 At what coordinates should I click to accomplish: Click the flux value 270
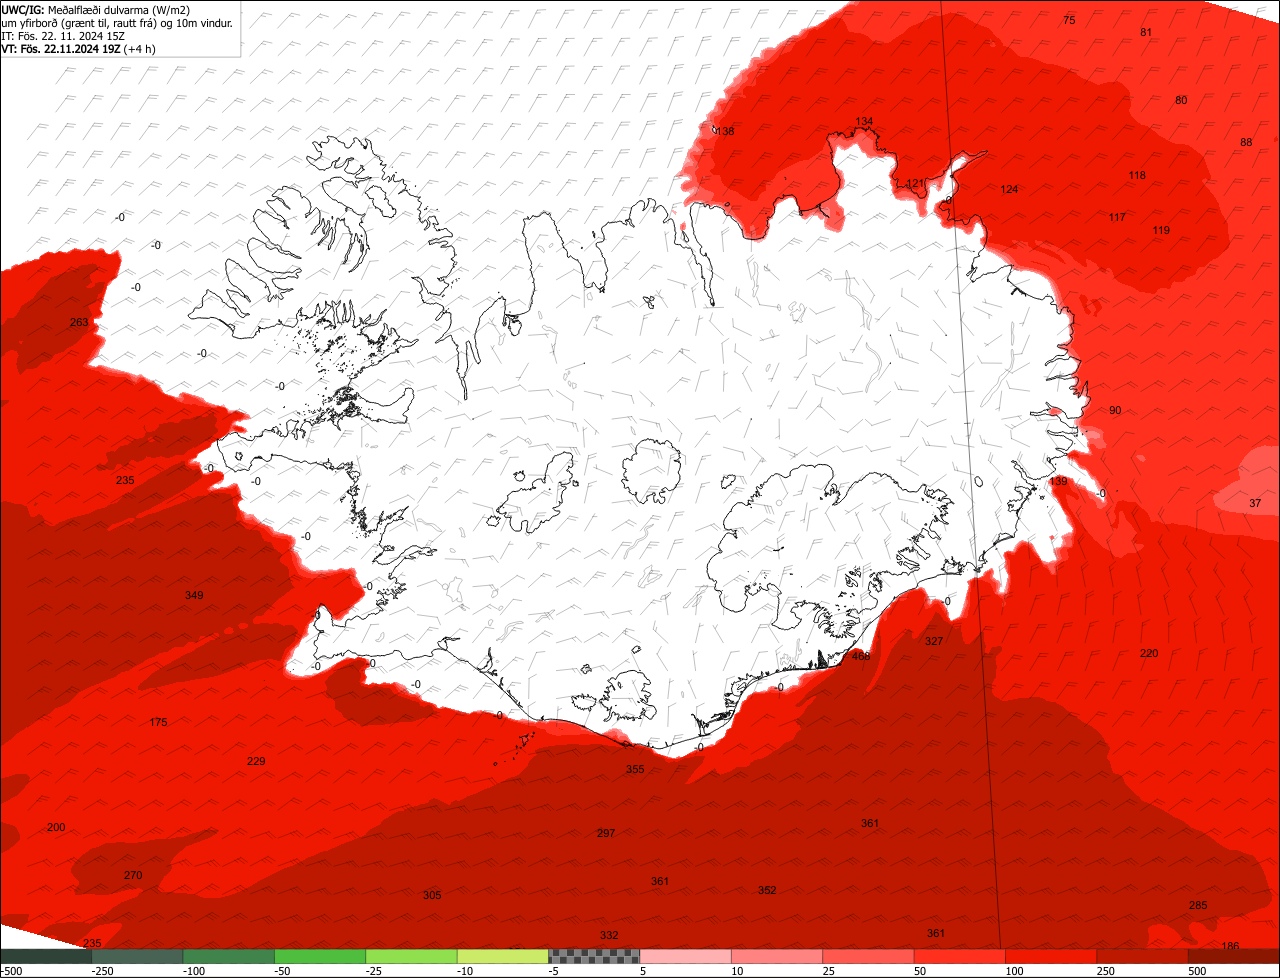[x=133, y=875]
